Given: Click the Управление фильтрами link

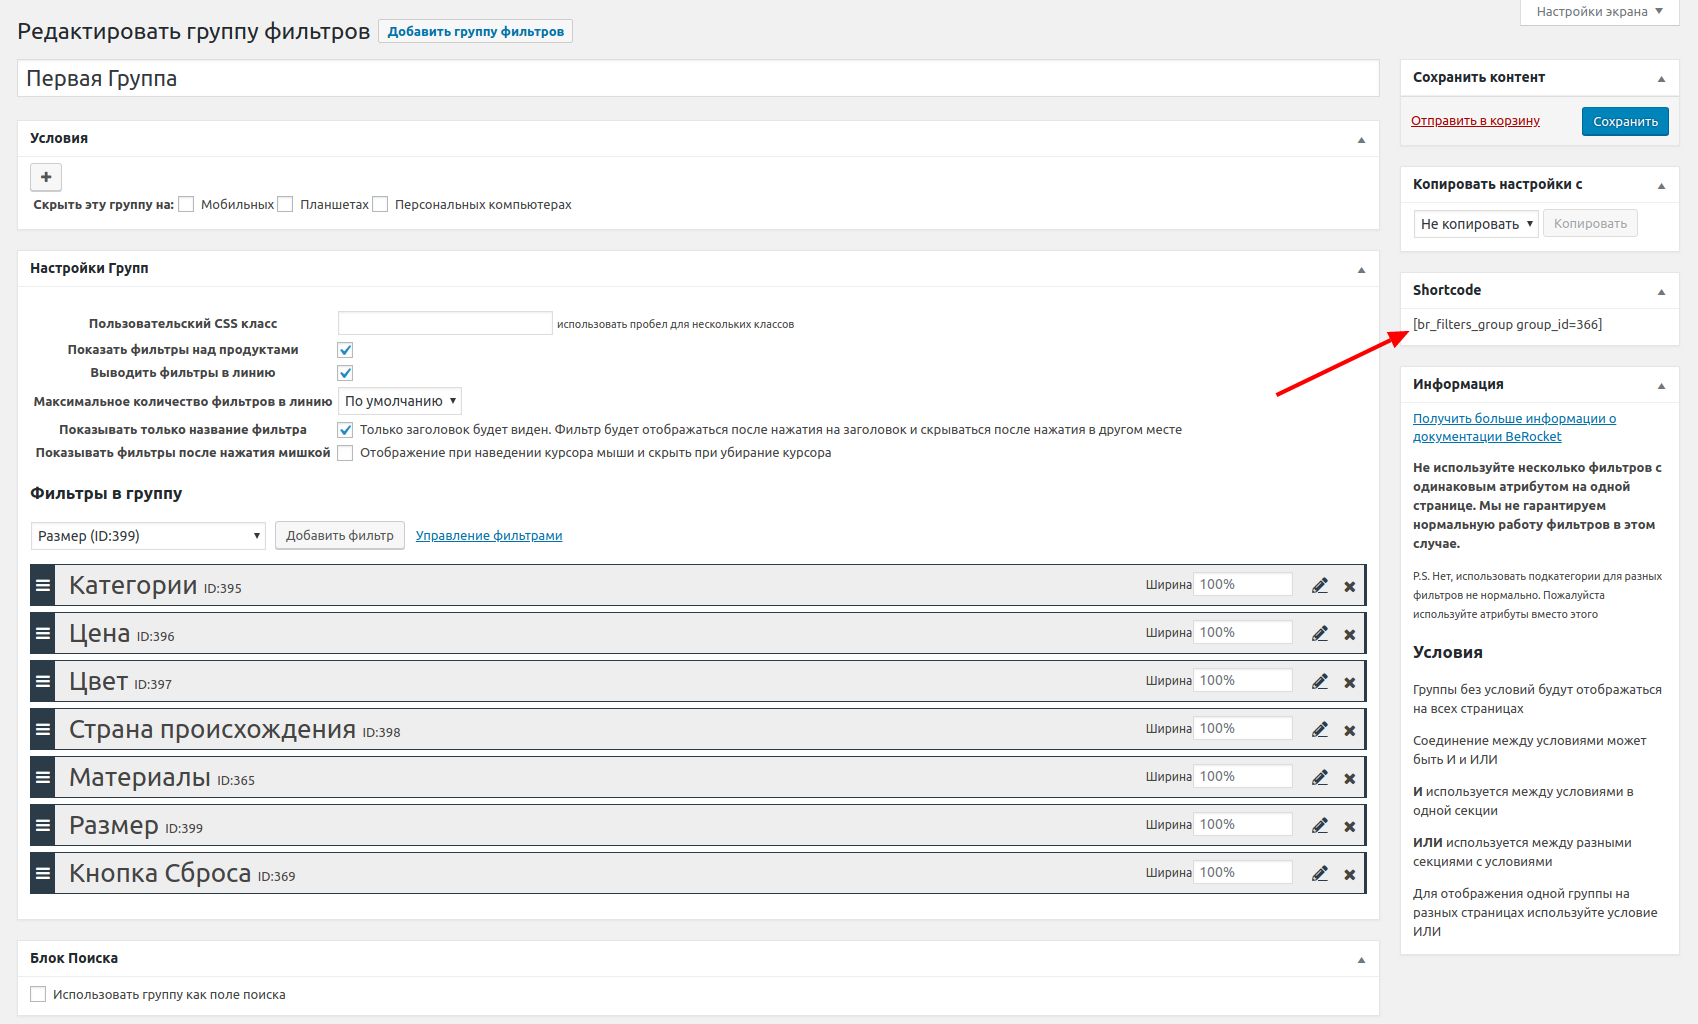Looking at the screenshot, I should 489,536.
